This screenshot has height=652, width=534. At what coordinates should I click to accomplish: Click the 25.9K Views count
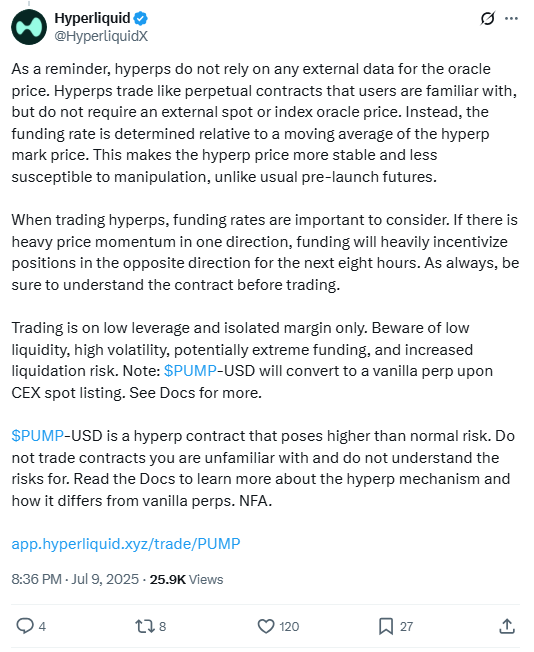186,579
